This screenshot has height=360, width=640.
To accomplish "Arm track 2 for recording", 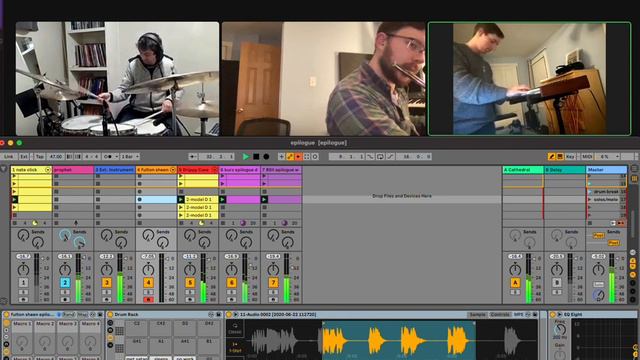I will pos(65,300).
